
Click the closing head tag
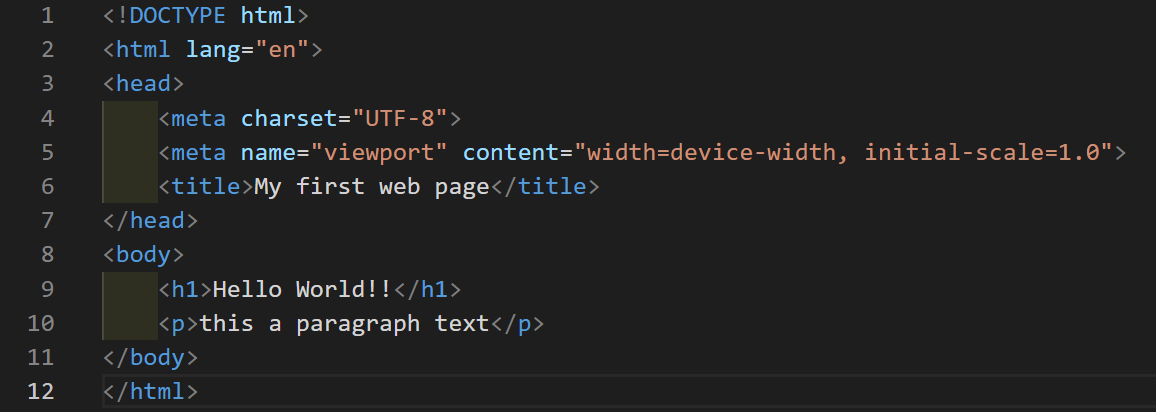150,220
